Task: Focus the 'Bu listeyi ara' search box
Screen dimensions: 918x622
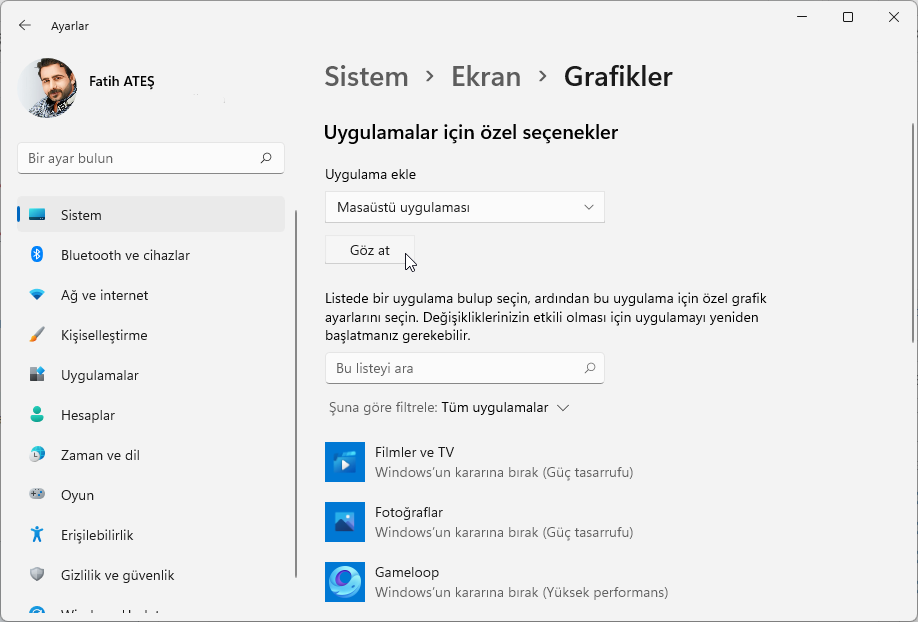Action: 465,368
